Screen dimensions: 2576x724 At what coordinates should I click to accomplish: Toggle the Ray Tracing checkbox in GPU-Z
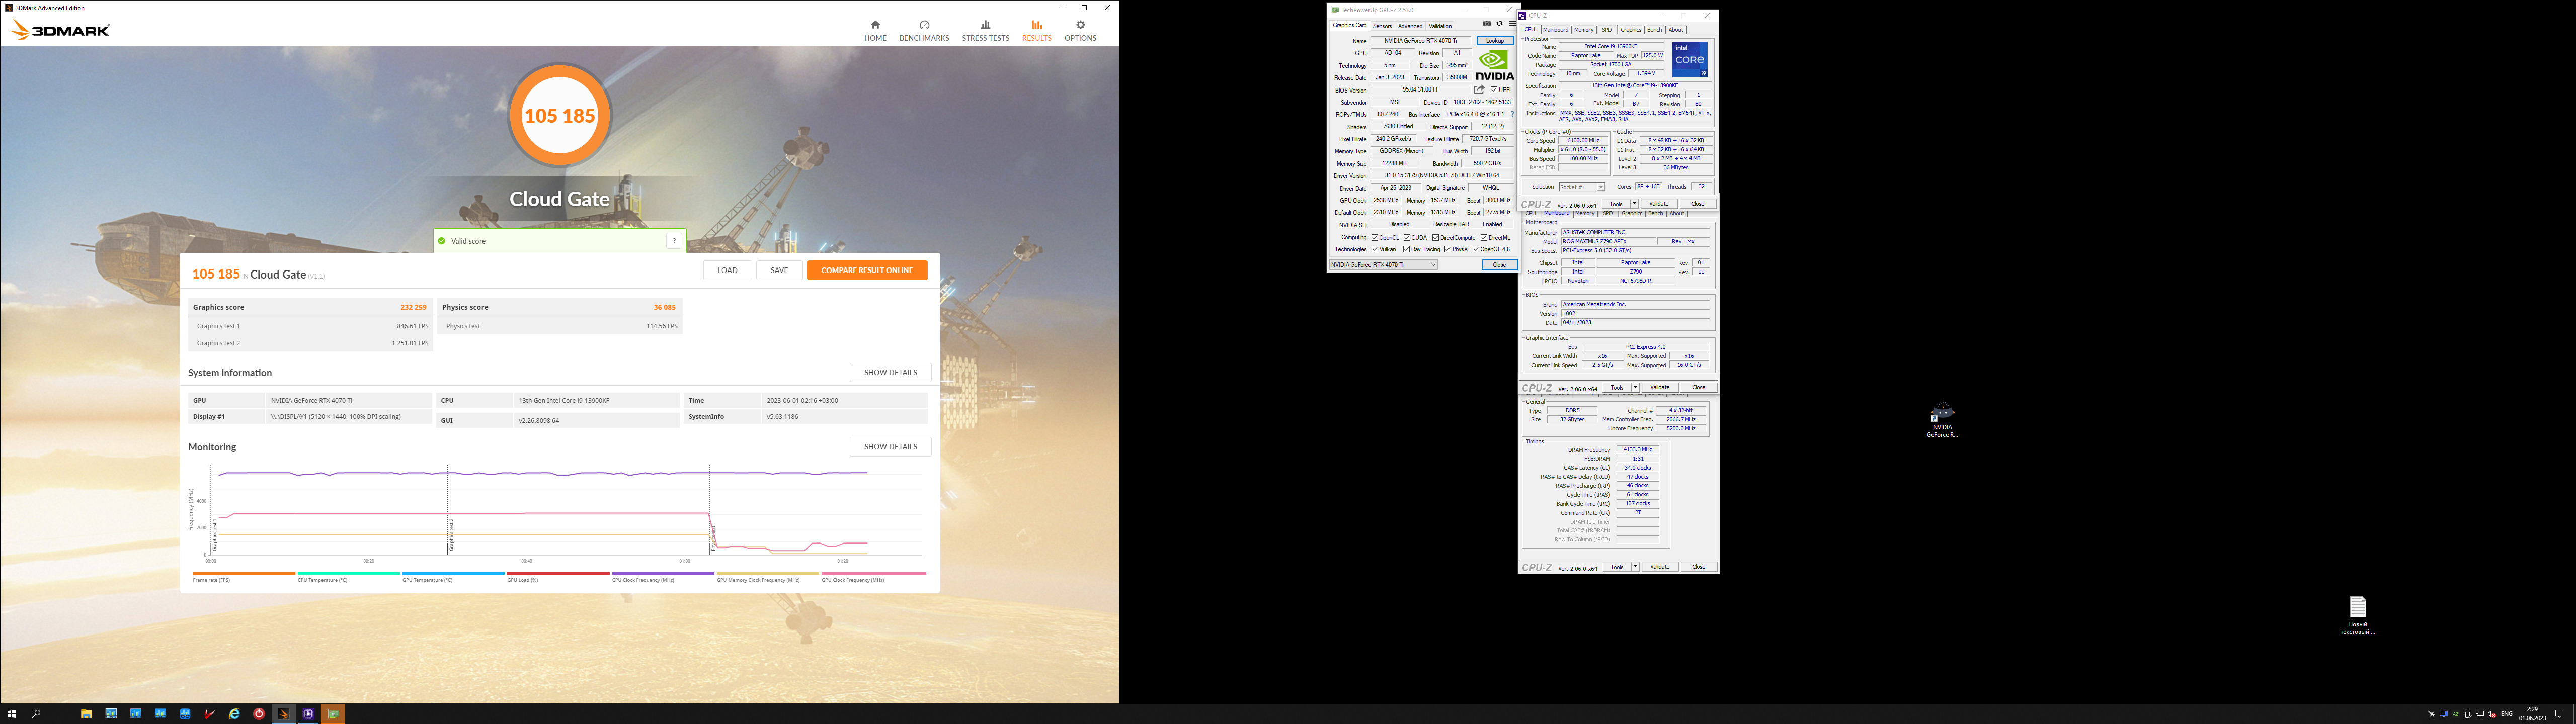pyautogui.click(x=1407, y=250)
